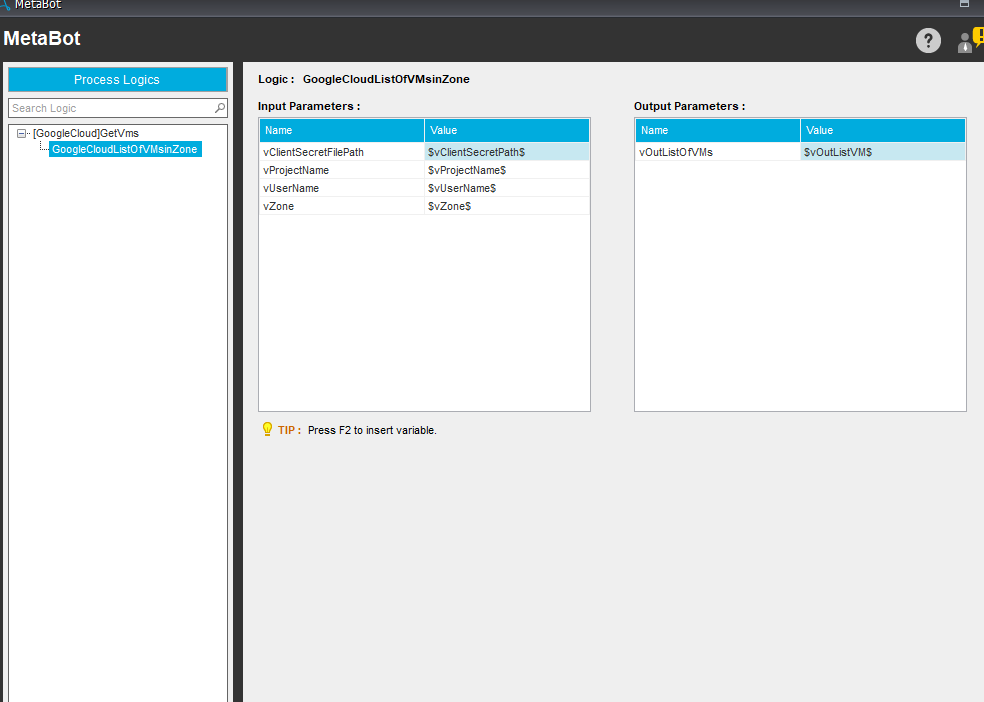Viewport: 984px width, 702px height.
Task: Edit the $vClientSecretPath$ value cell
Action: 506,152
